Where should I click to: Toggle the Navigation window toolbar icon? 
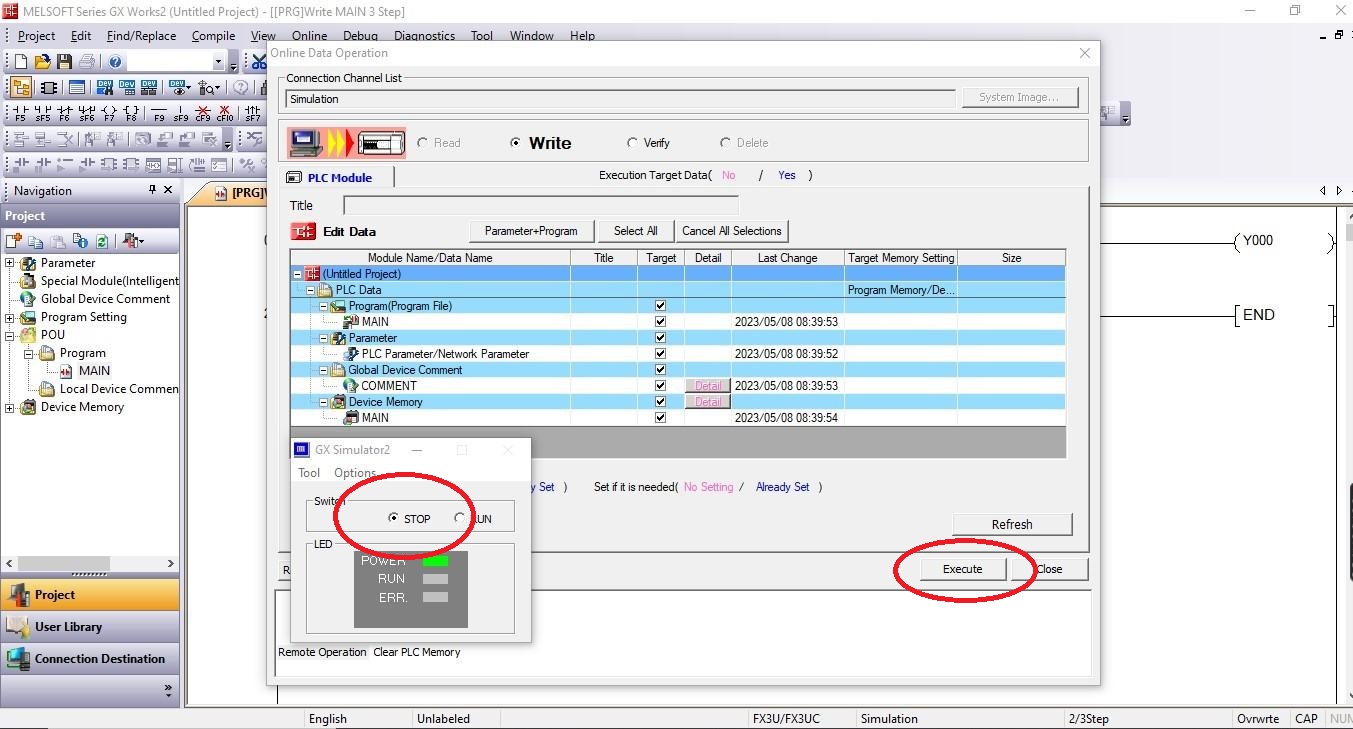pos(20,88)
